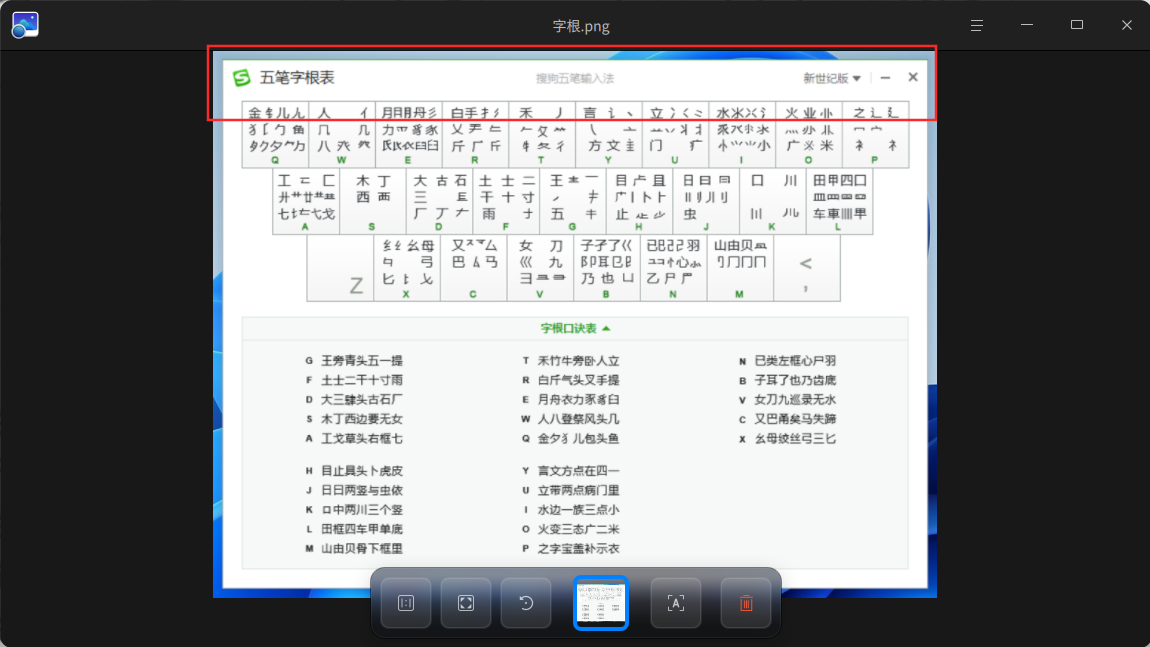Viewport: 1150px width, 647px height.
Task: Run text recognition (OCR) on image
Action: pos(675,603)
